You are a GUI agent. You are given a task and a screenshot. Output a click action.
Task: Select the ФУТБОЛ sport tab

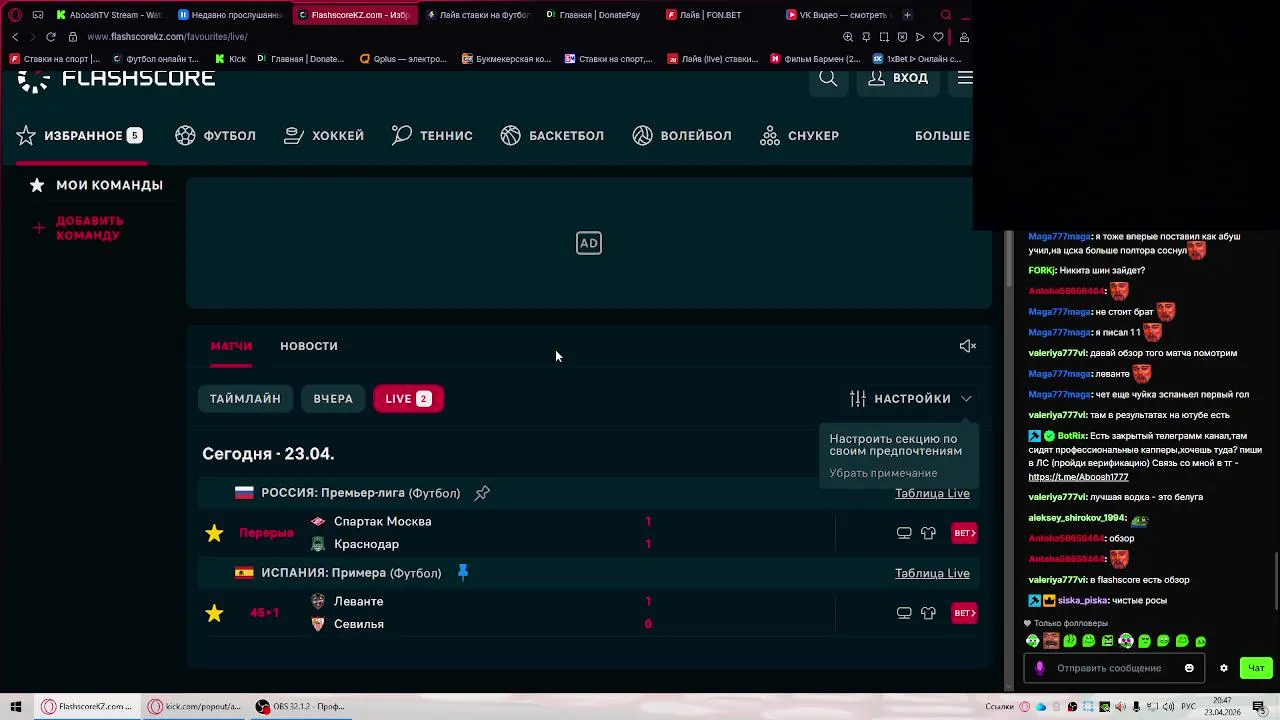216,136
